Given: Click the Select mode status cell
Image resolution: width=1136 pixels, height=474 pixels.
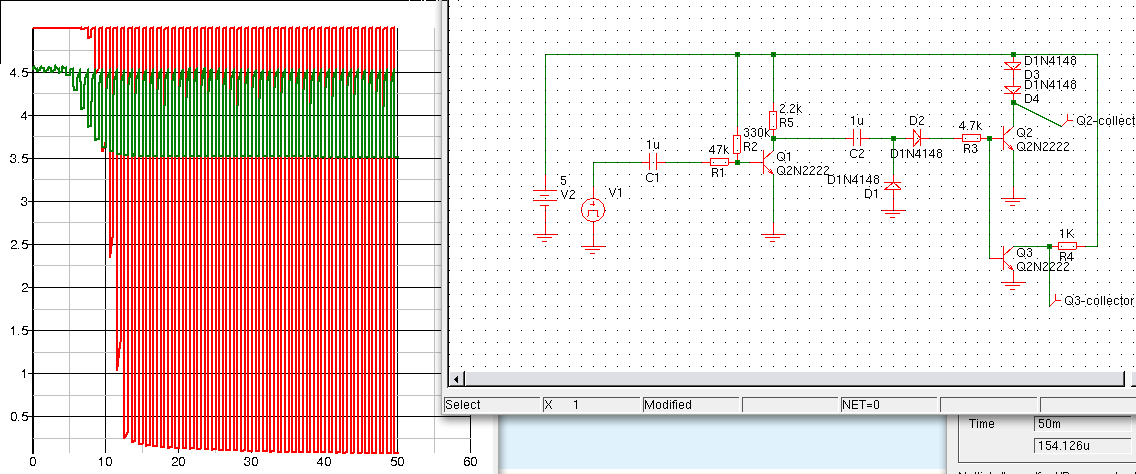Looking at the screenshot, I should click(490, 405).
